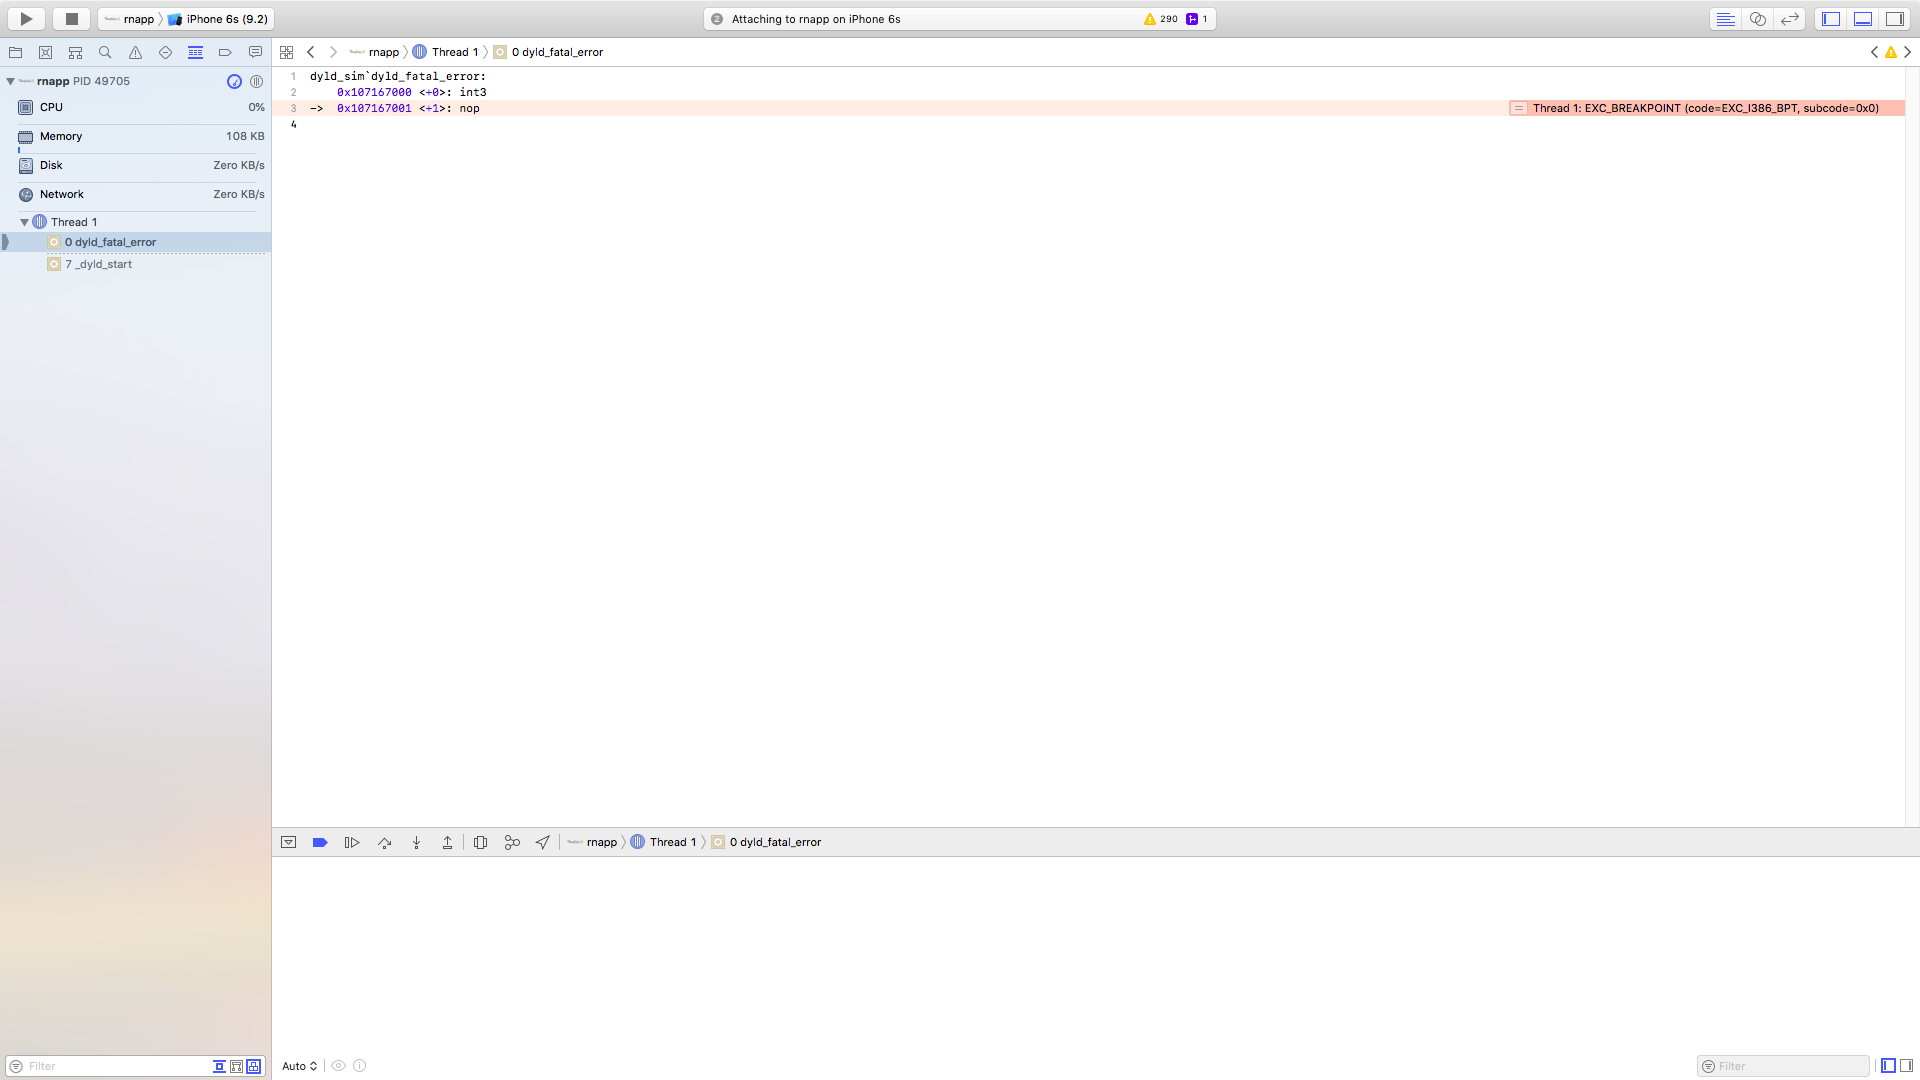Select the Debug navigator icon
1920x1080 pixels.
tap(195, 52)
